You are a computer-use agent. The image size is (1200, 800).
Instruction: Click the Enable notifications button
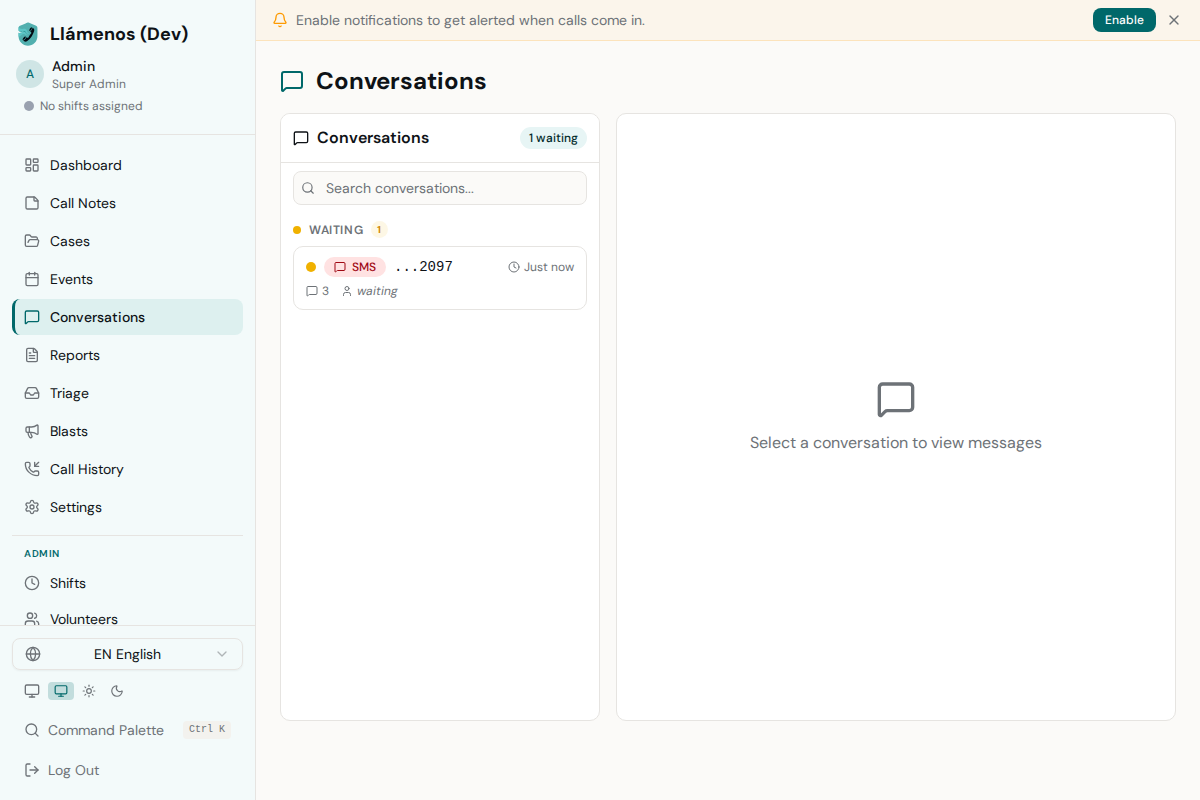(x=1124, y=20)
